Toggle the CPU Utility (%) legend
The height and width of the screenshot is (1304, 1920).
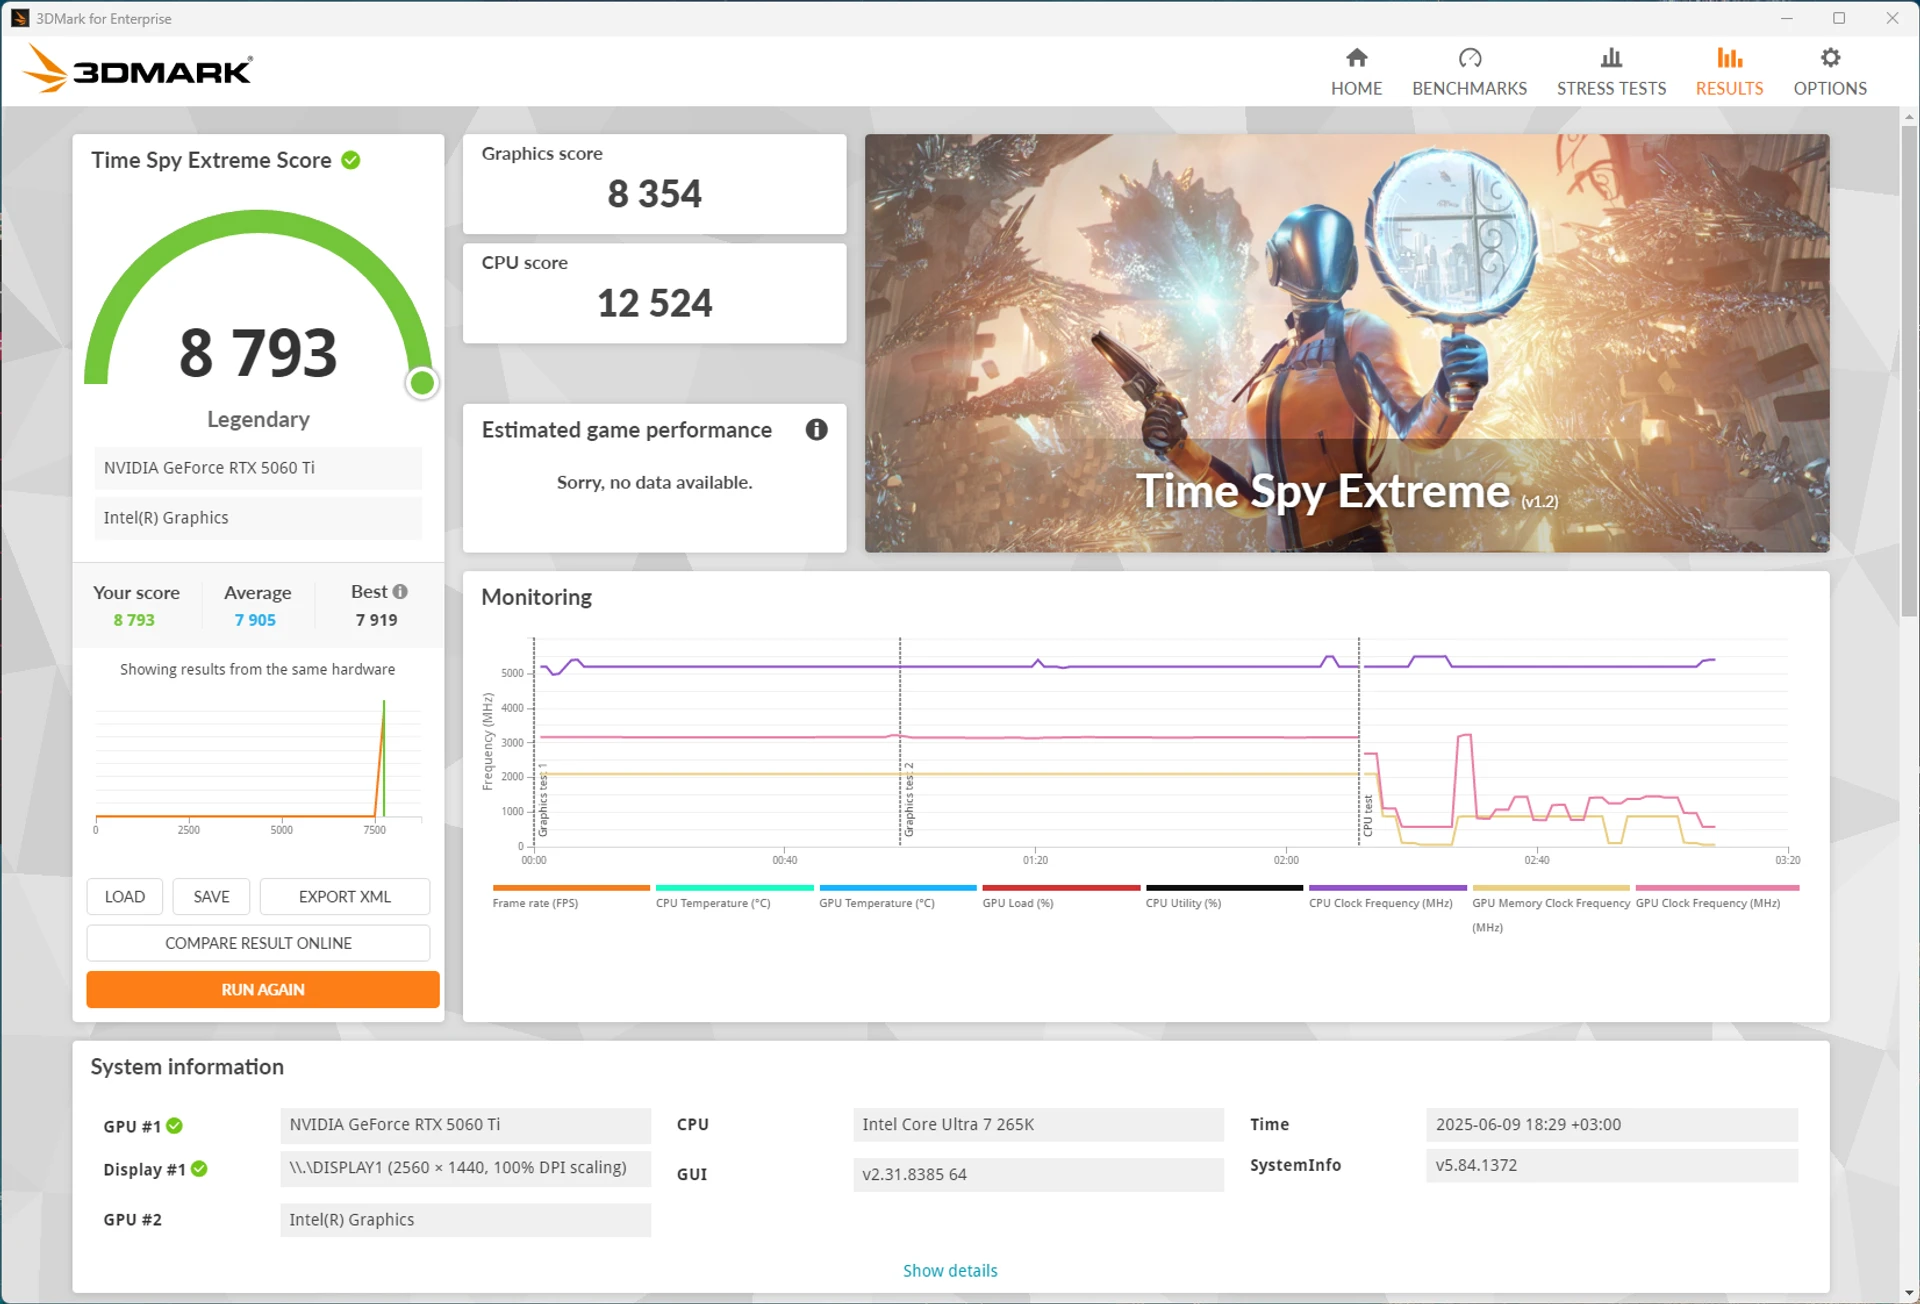click(x=1224, y=896)
